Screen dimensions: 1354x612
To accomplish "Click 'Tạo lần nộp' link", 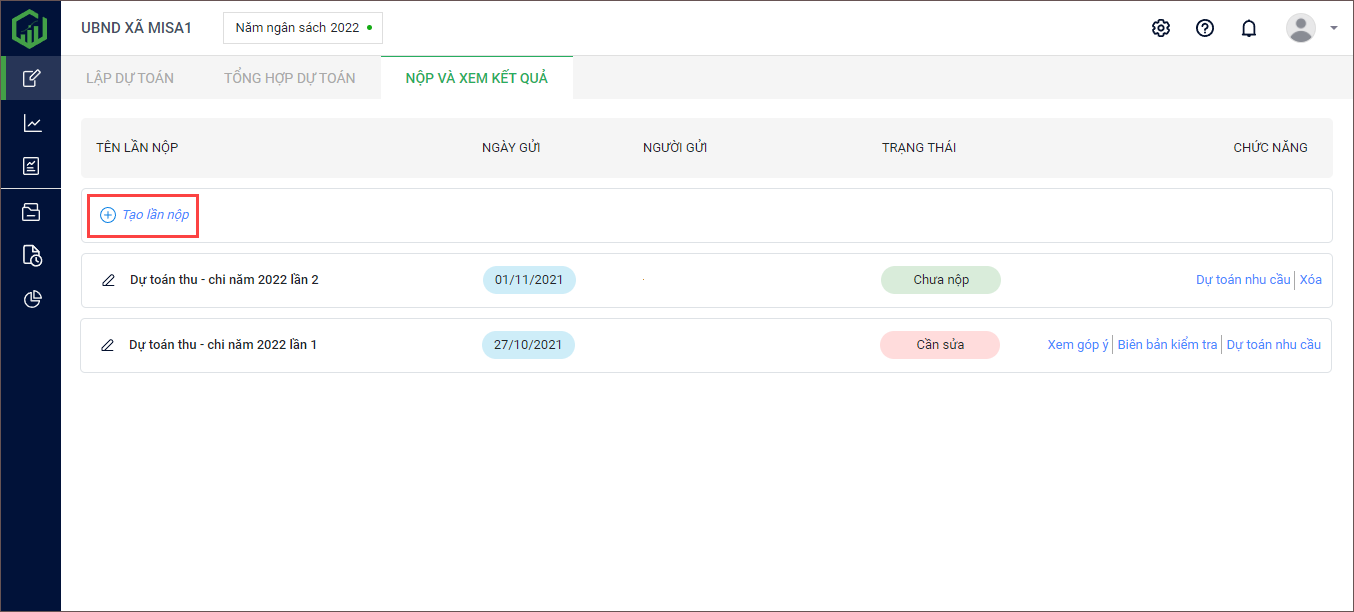I will [x=145, y=215].
